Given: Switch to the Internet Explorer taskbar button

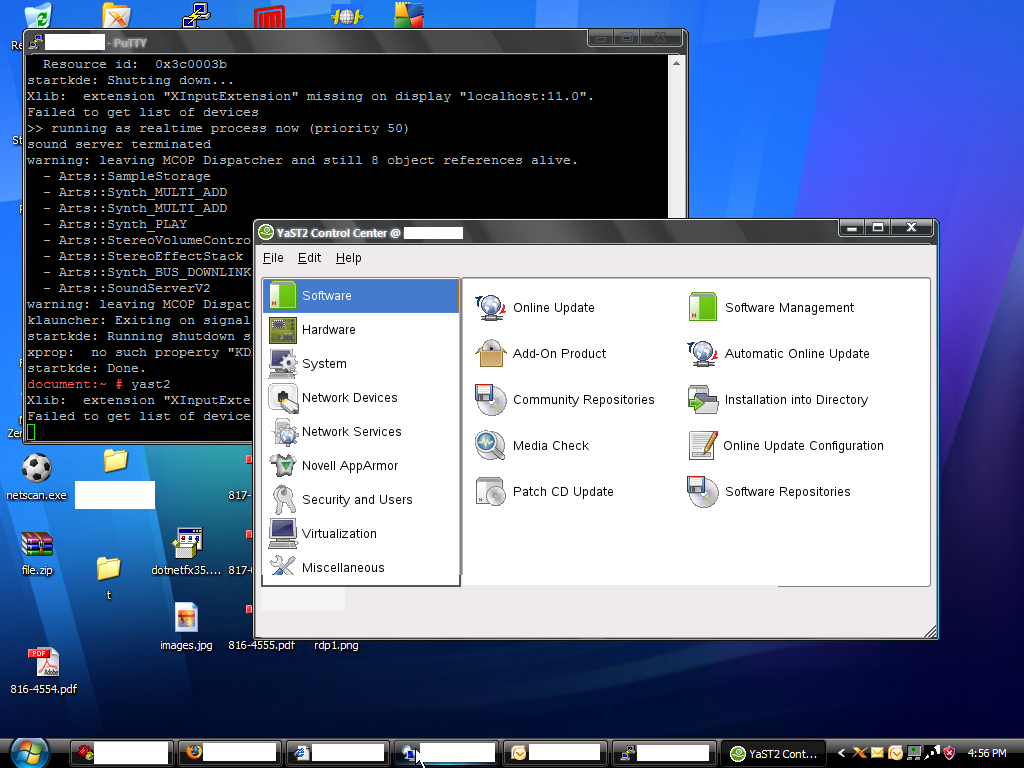Looking at the screenshot, I should (x=338, y=754).
